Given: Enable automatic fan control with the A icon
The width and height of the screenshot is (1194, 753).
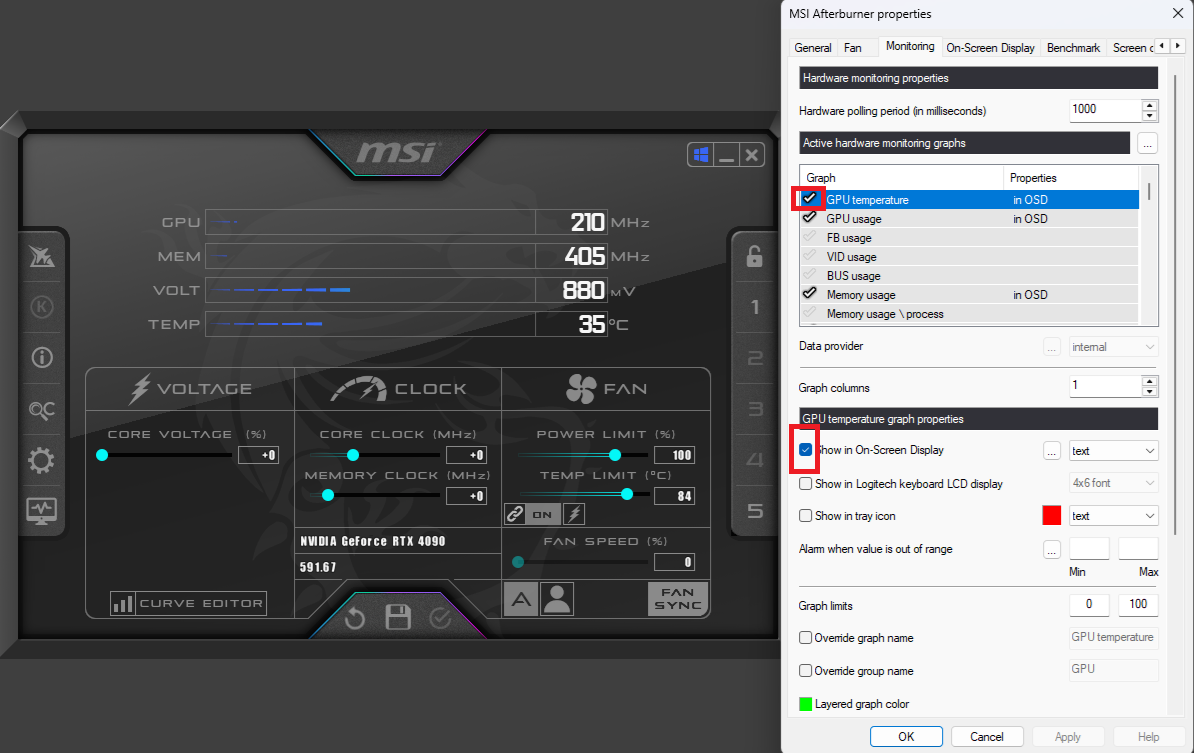Looking at the screenshot, I should click(x=521, y=598).
